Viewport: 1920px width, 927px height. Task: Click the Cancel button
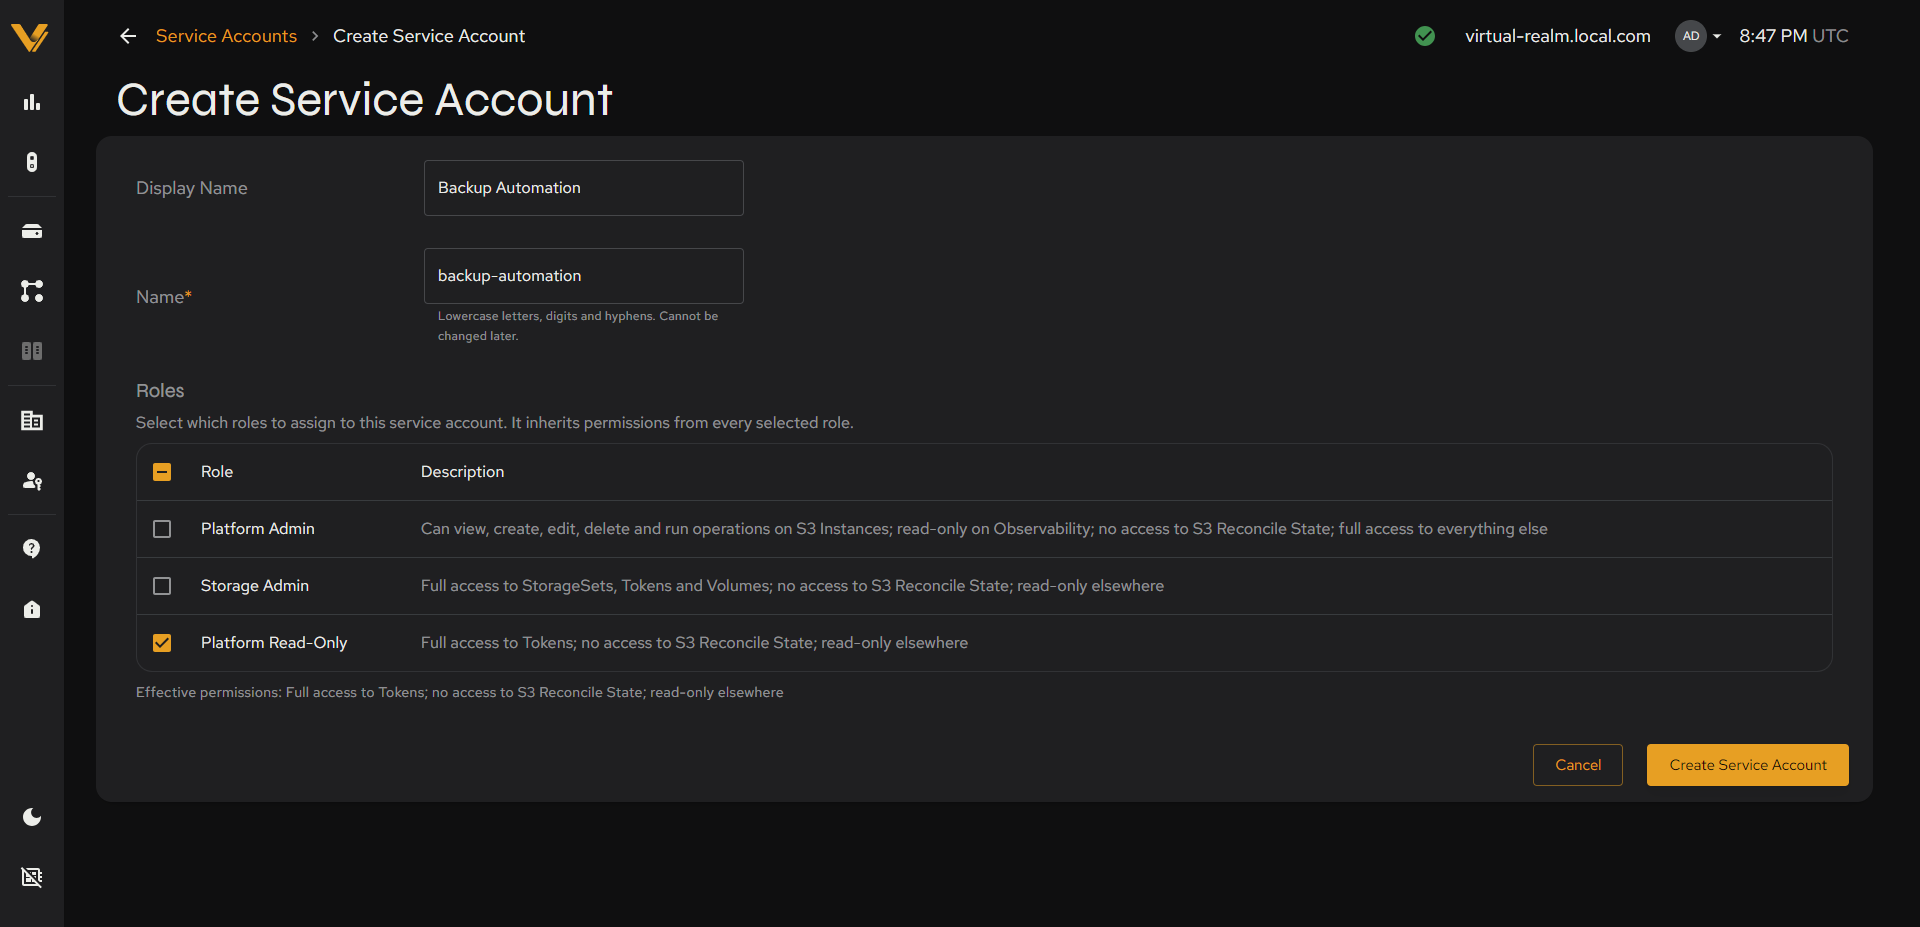pyautogui.click(x=1578, y=765)
